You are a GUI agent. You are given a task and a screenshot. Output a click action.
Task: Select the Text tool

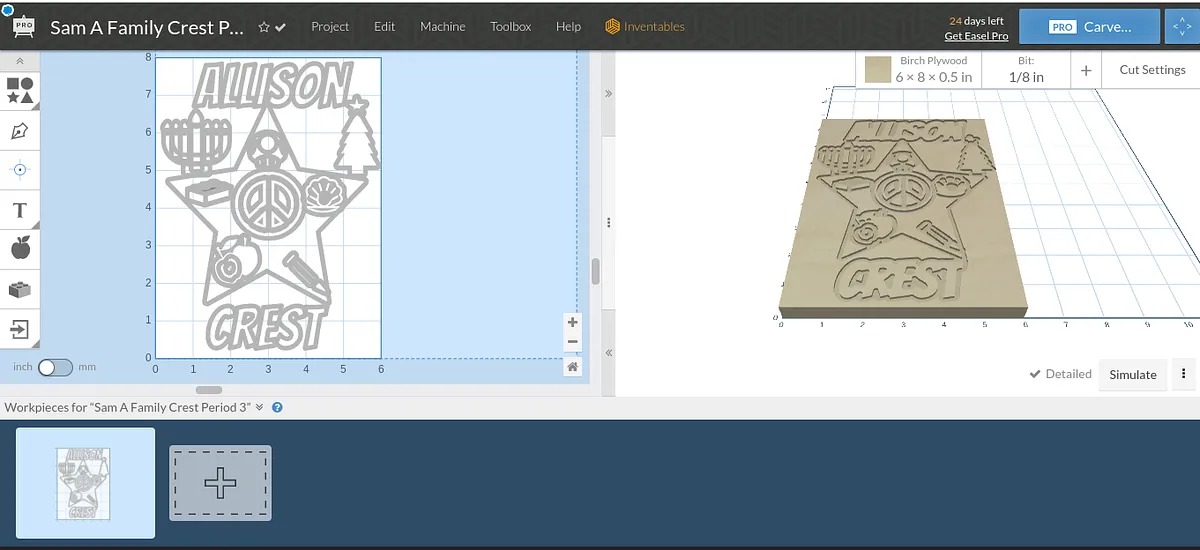20,210
